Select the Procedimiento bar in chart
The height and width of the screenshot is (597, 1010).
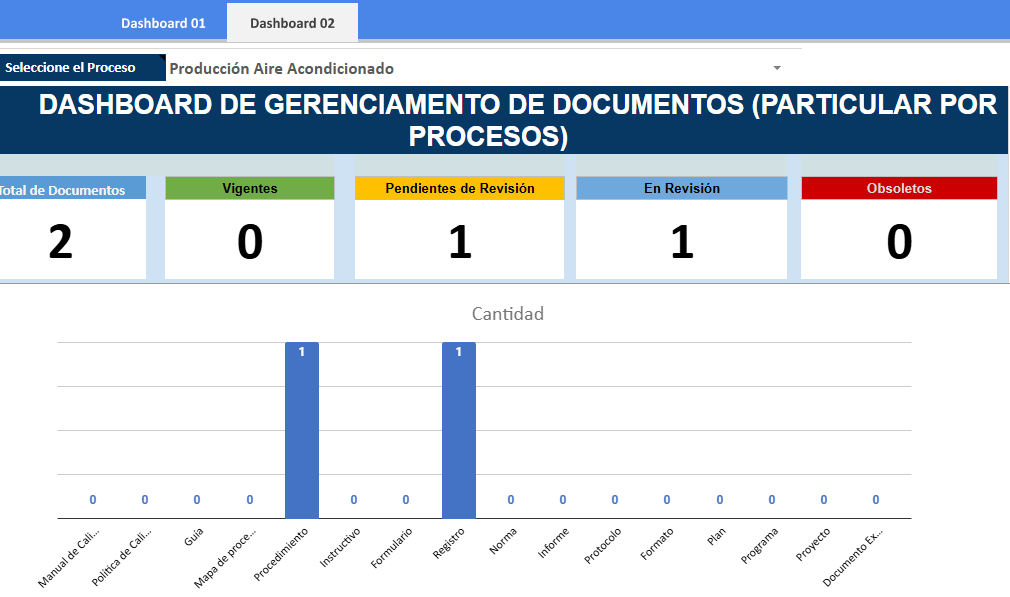(301, 430)
